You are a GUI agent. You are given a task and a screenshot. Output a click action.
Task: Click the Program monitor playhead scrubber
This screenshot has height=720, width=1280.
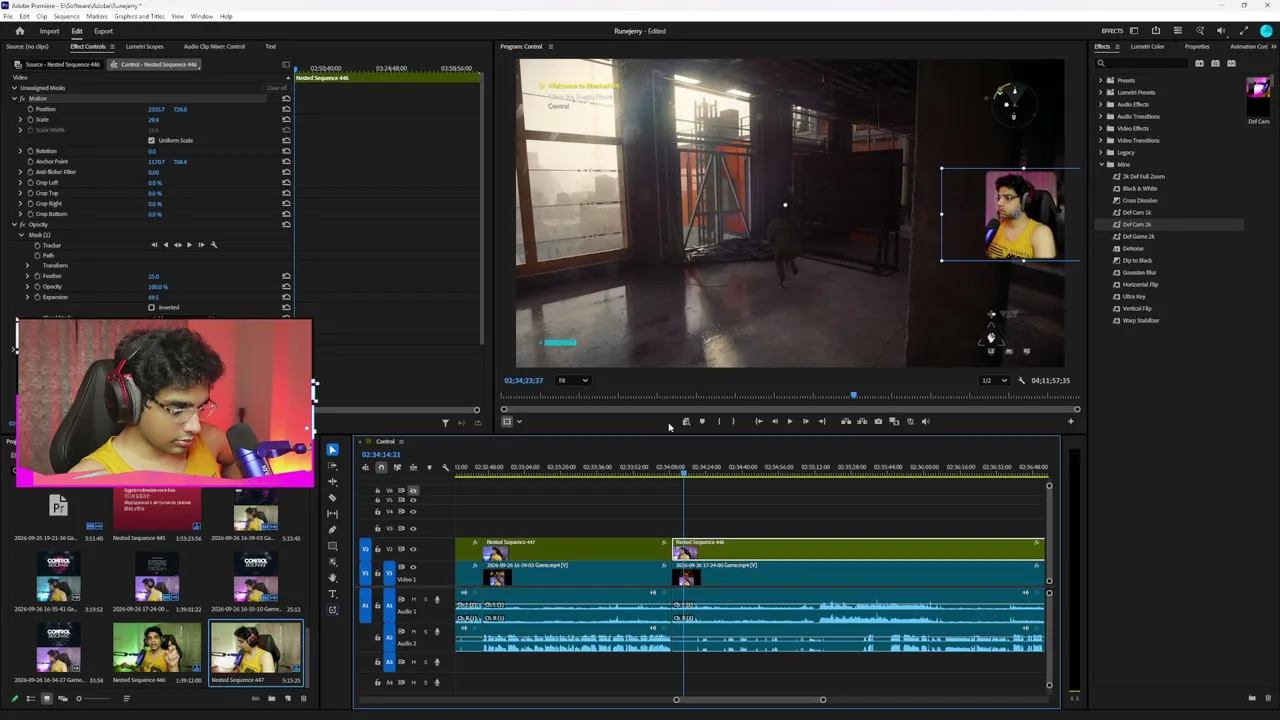tap(853, 396)
